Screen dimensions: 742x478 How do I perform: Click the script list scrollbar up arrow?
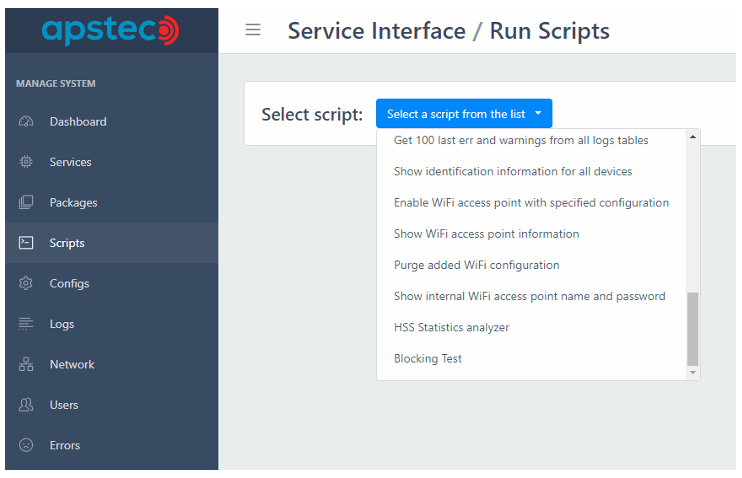pos(693,137)
